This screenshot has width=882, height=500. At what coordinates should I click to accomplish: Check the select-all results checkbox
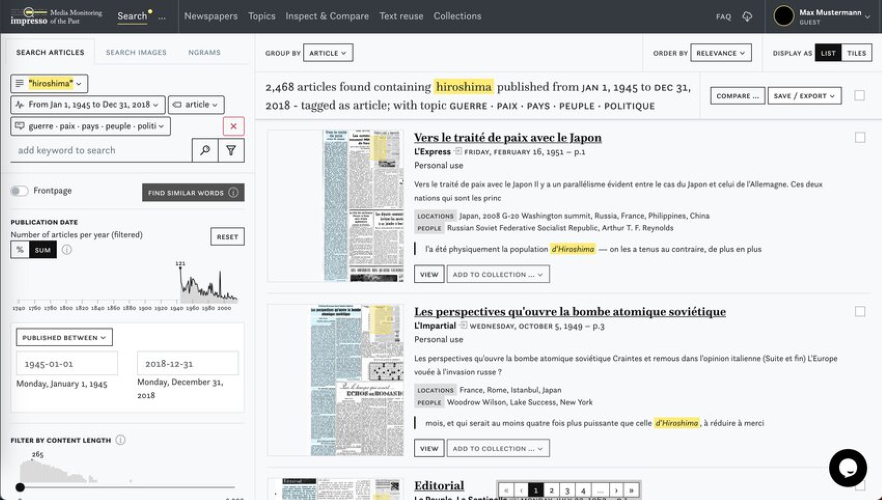[x=860, y=95]
